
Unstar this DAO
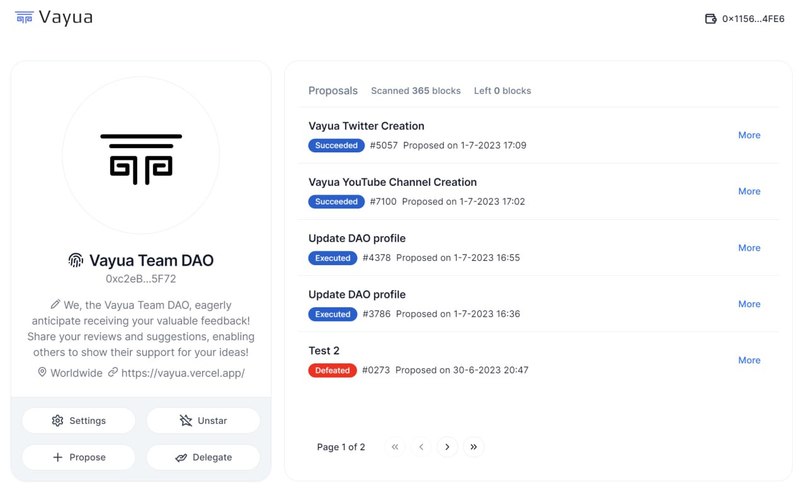[203, 420]
